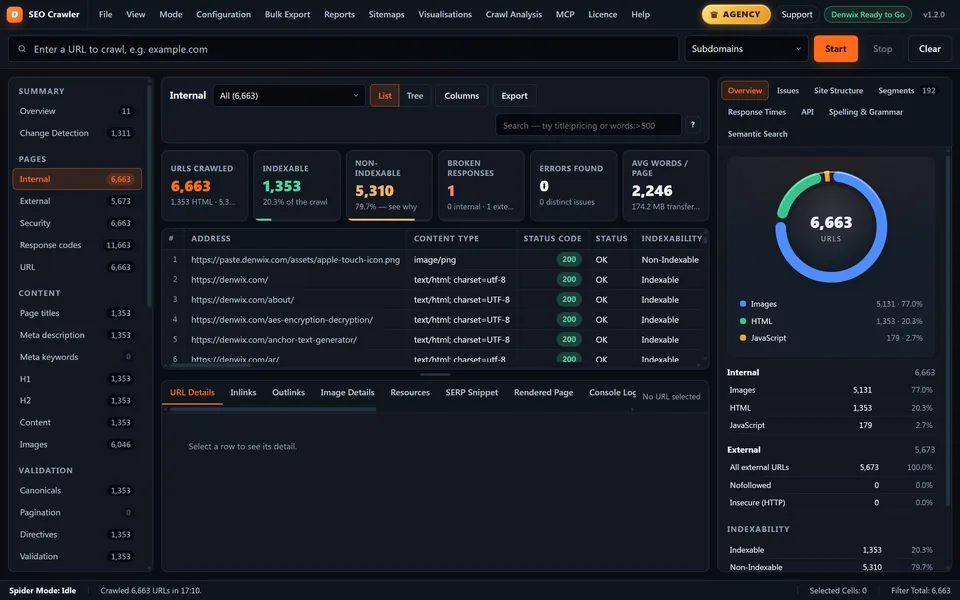Screen dimensions: 960x600
Task: Open the Indexable summary card
Action: point(296,186)
